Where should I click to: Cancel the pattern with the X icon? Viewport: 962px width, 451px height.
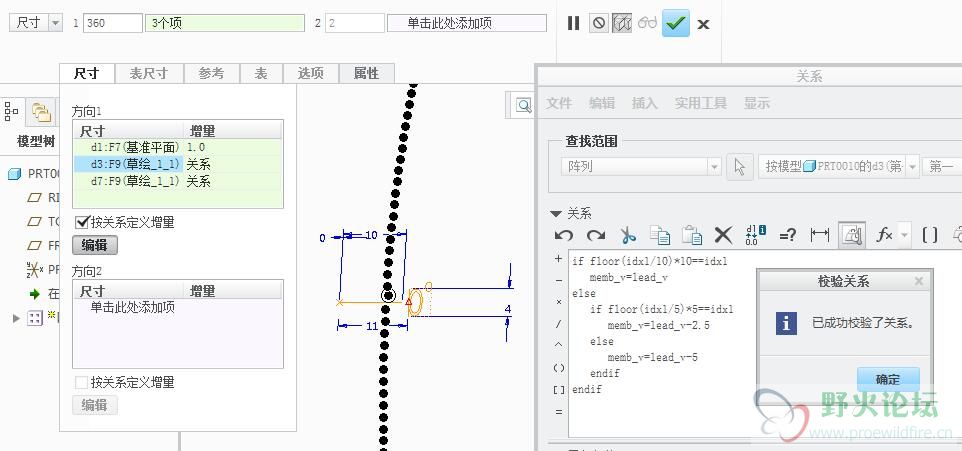pos(704,24)
